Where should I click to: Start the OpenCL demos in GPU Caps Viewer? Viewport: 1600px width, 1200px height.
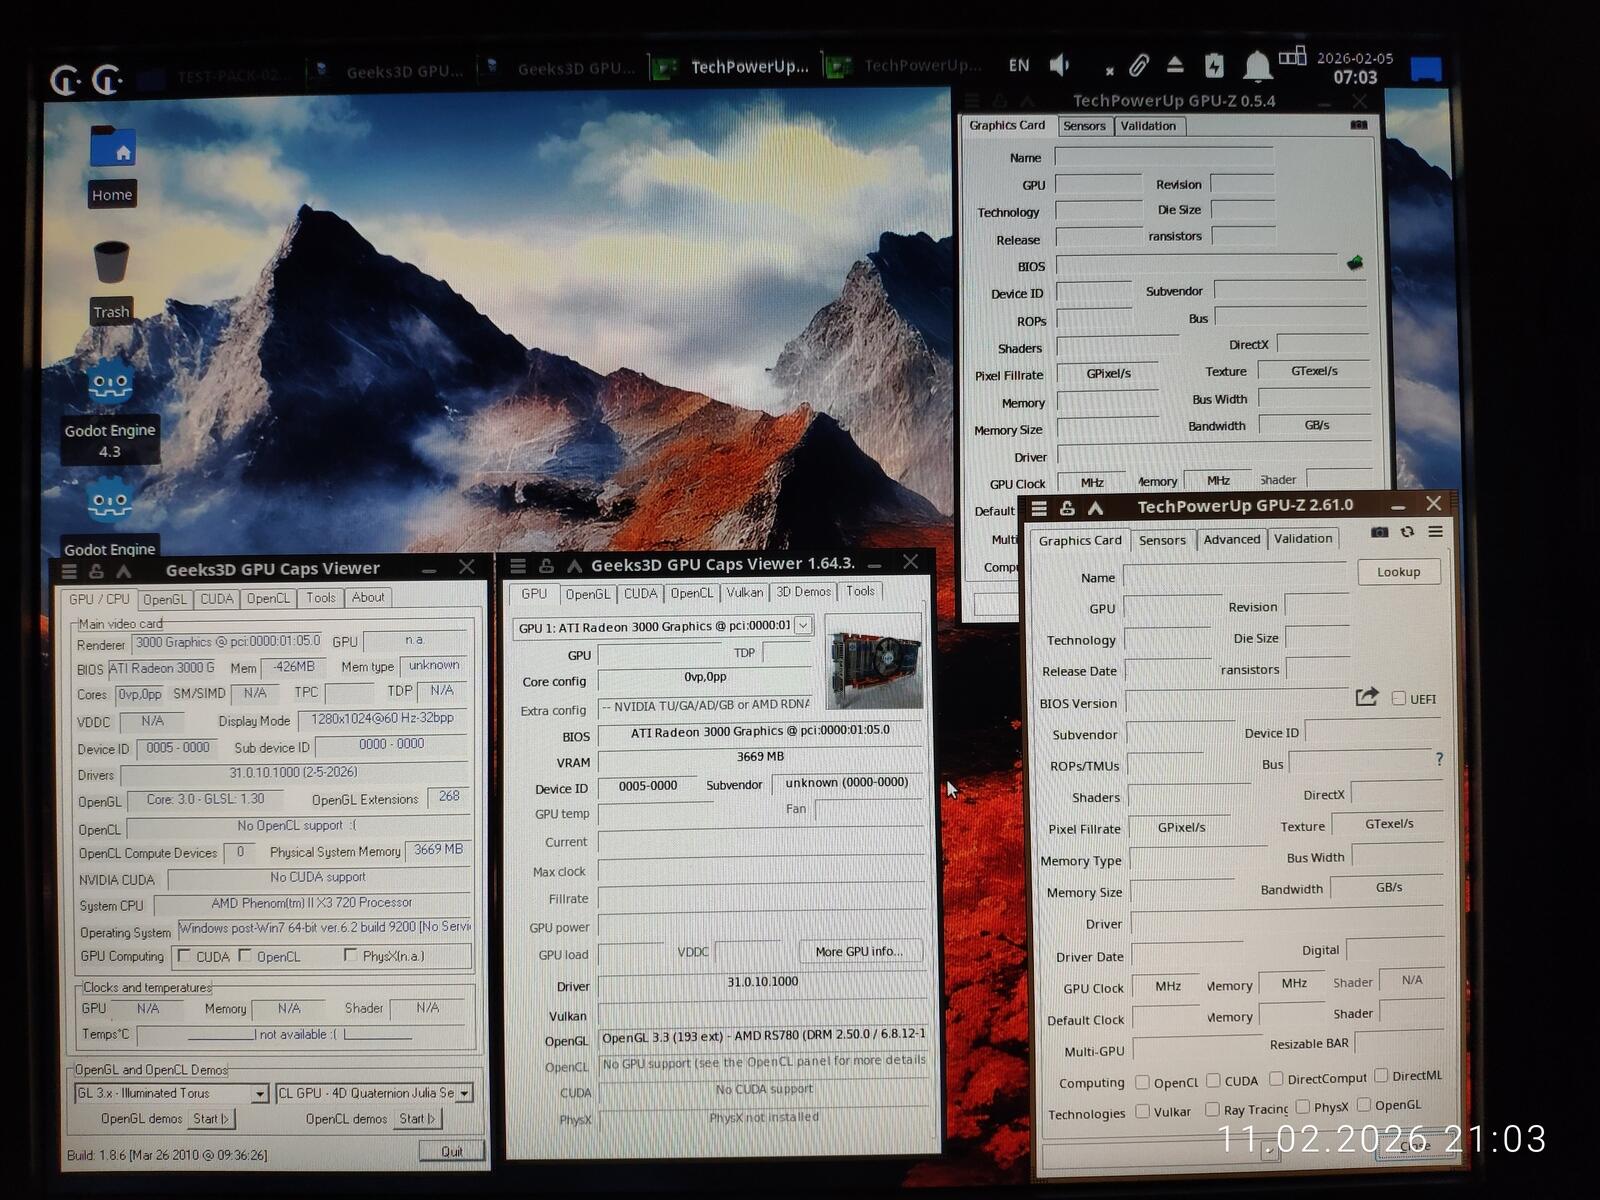pyautogui.click(x=418, y=1118)
